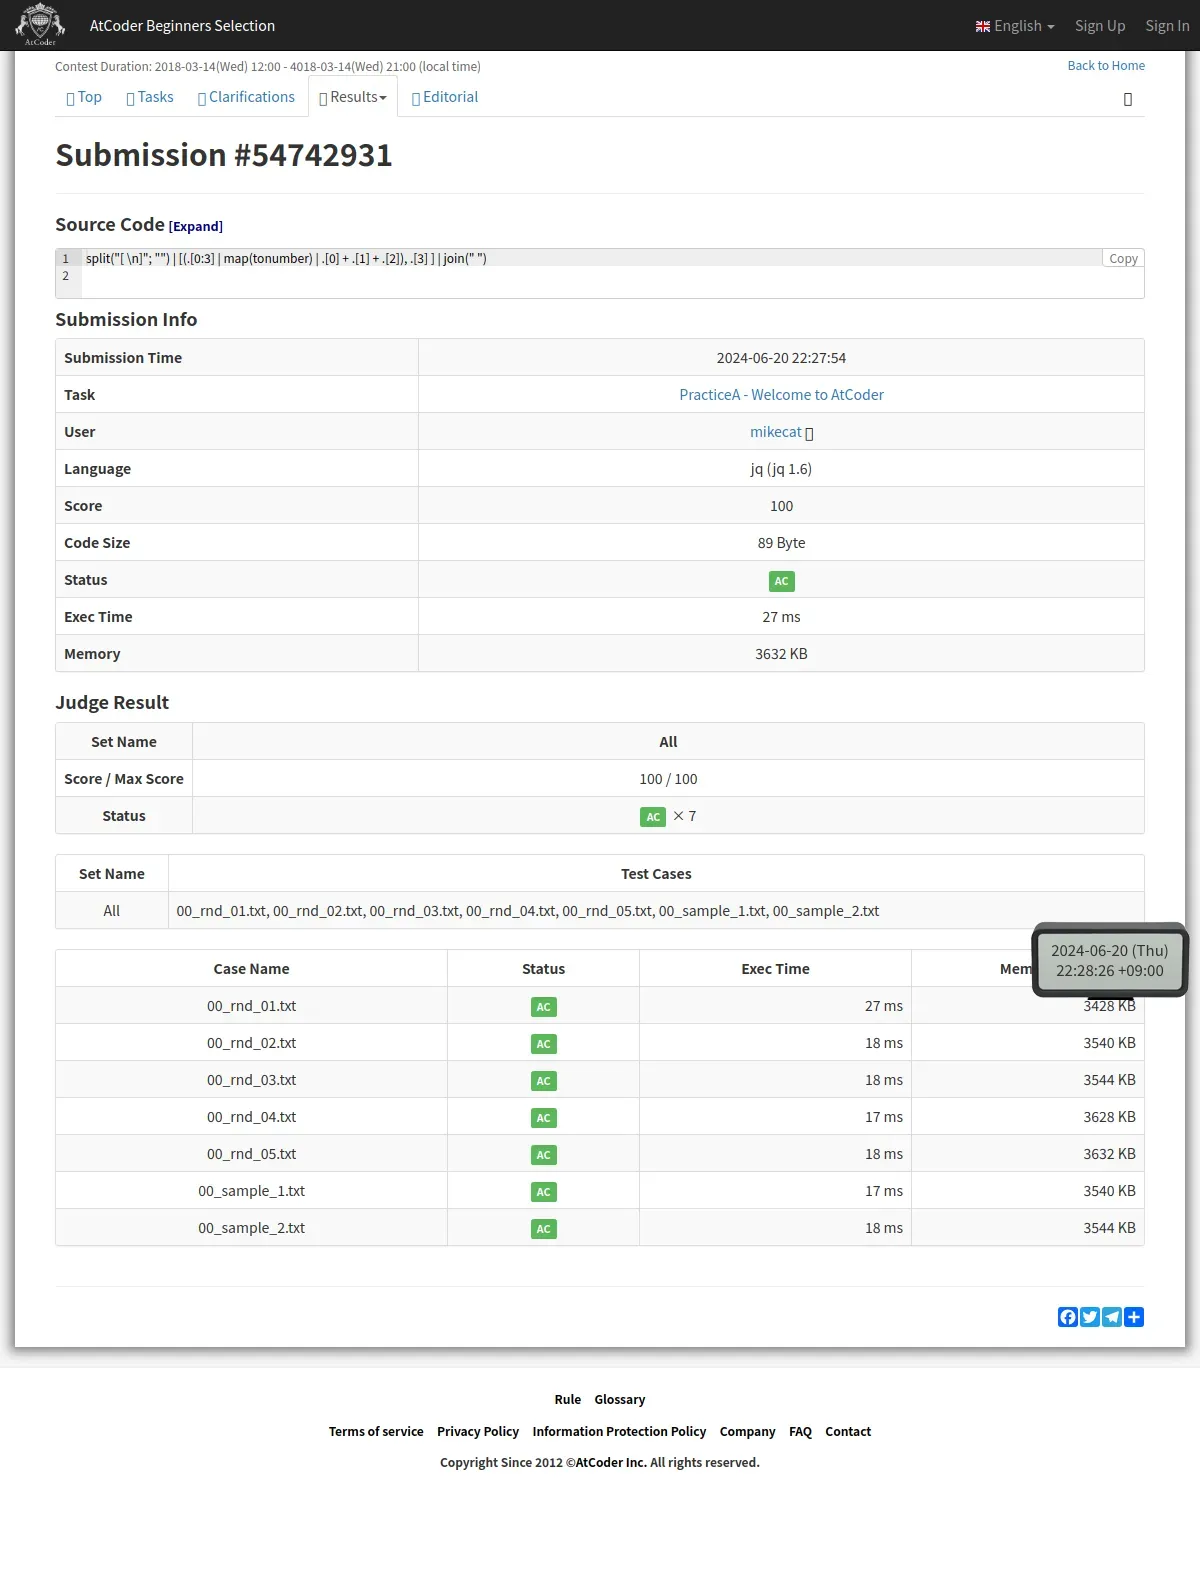Click the icon at right of tab bar
This screenshot has width=1200, height=1571.
(1128, 99)
